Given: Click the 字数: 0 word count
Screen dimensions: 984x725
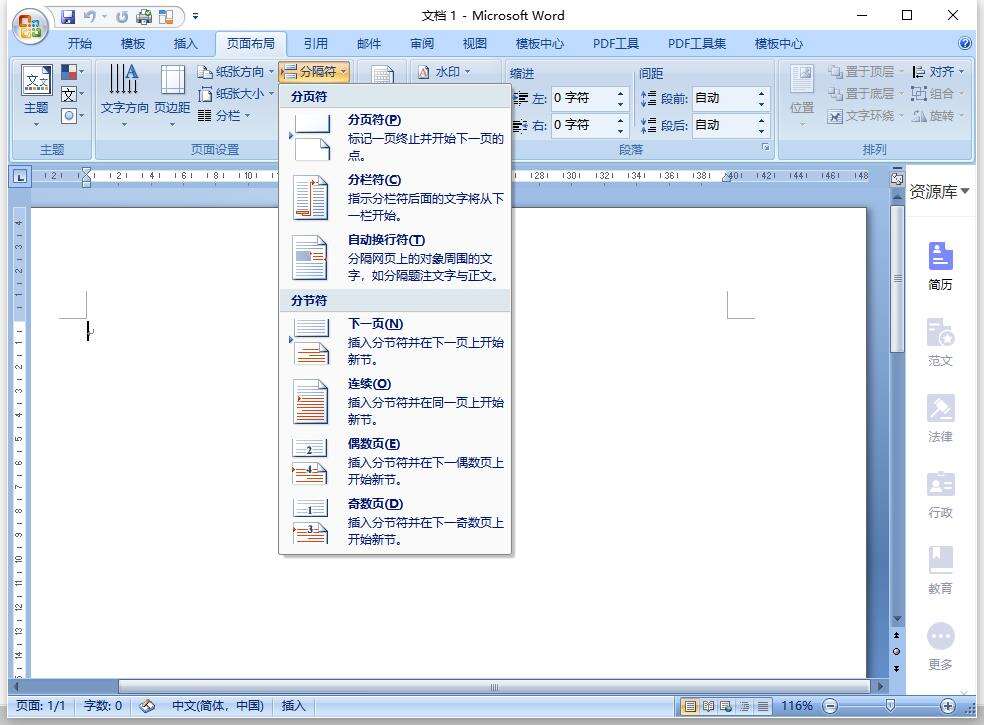Looking at the screenshot, I should tap(103, 706).
